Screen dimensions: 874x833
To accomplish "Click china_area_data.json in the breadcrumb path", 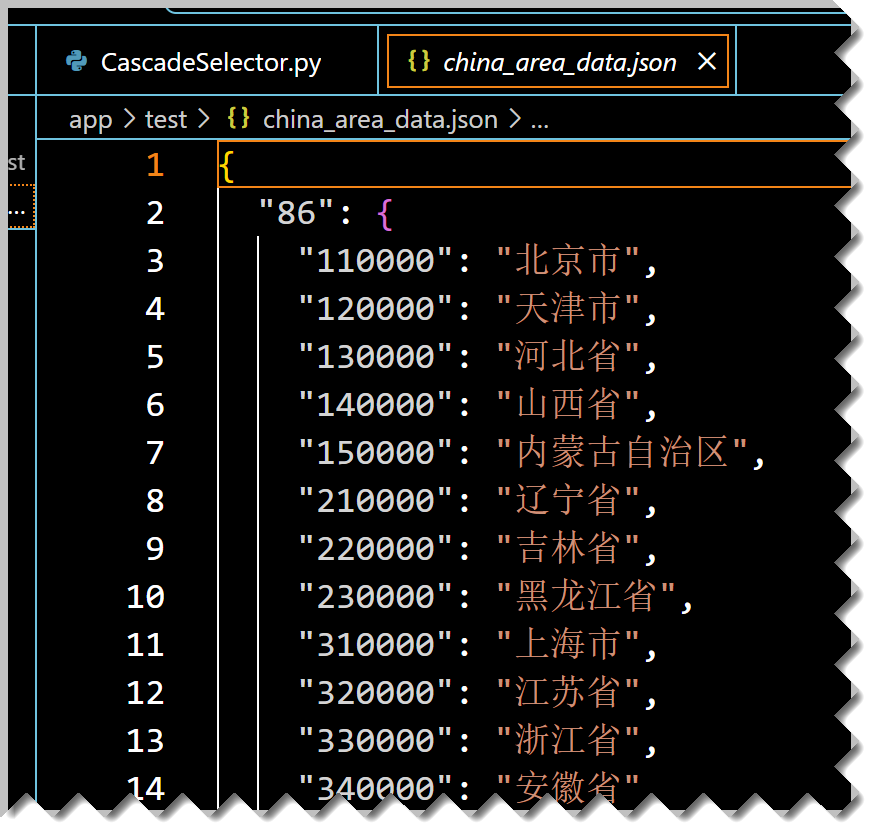I will click(x=379, y=120).
